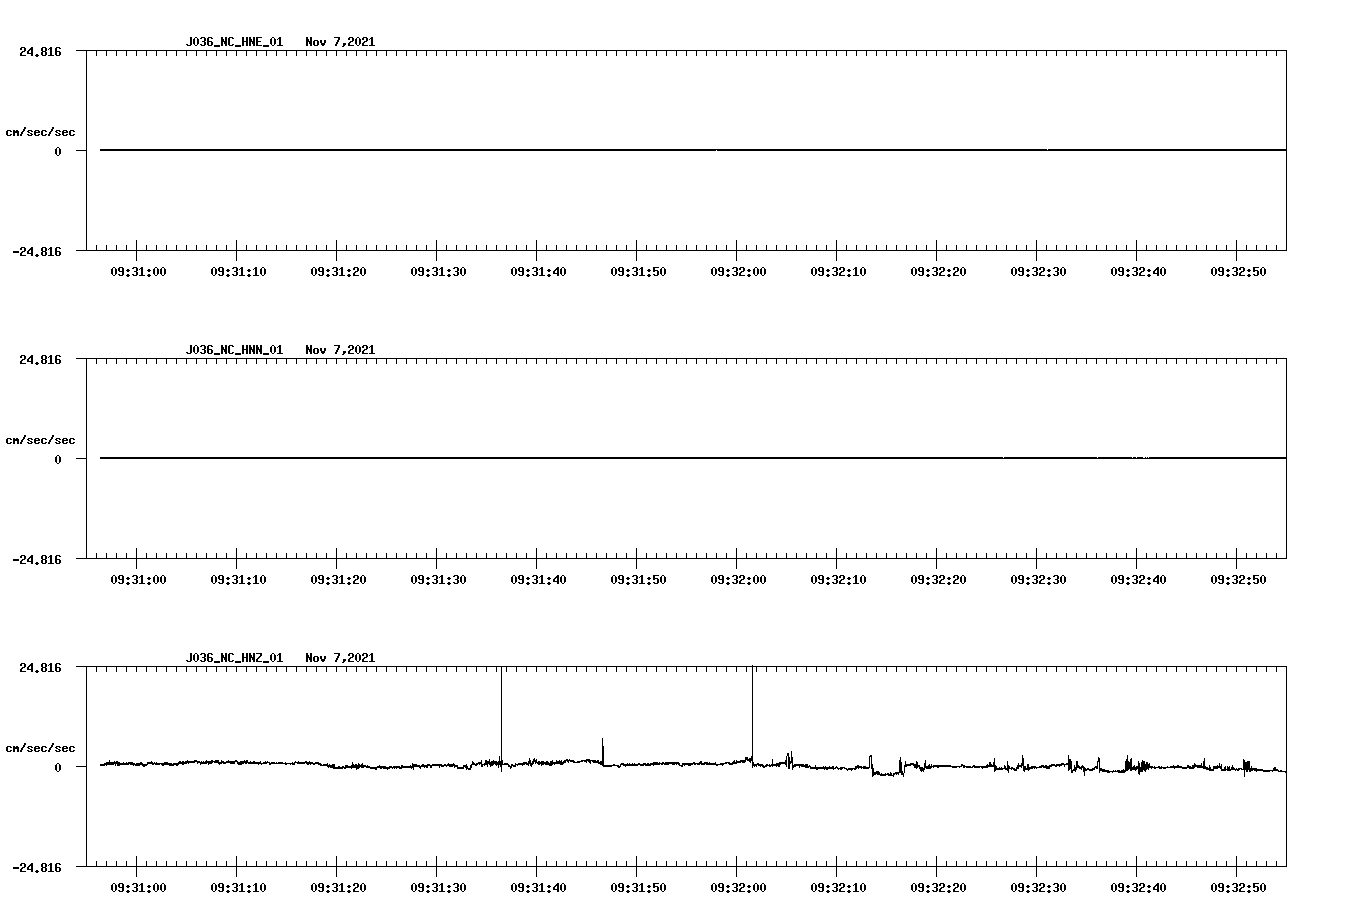The height and width of the screenshot is (924, 1358).
Task: Click the 09:32:50 time label under HNE plot
Action: coord(1238,271)
